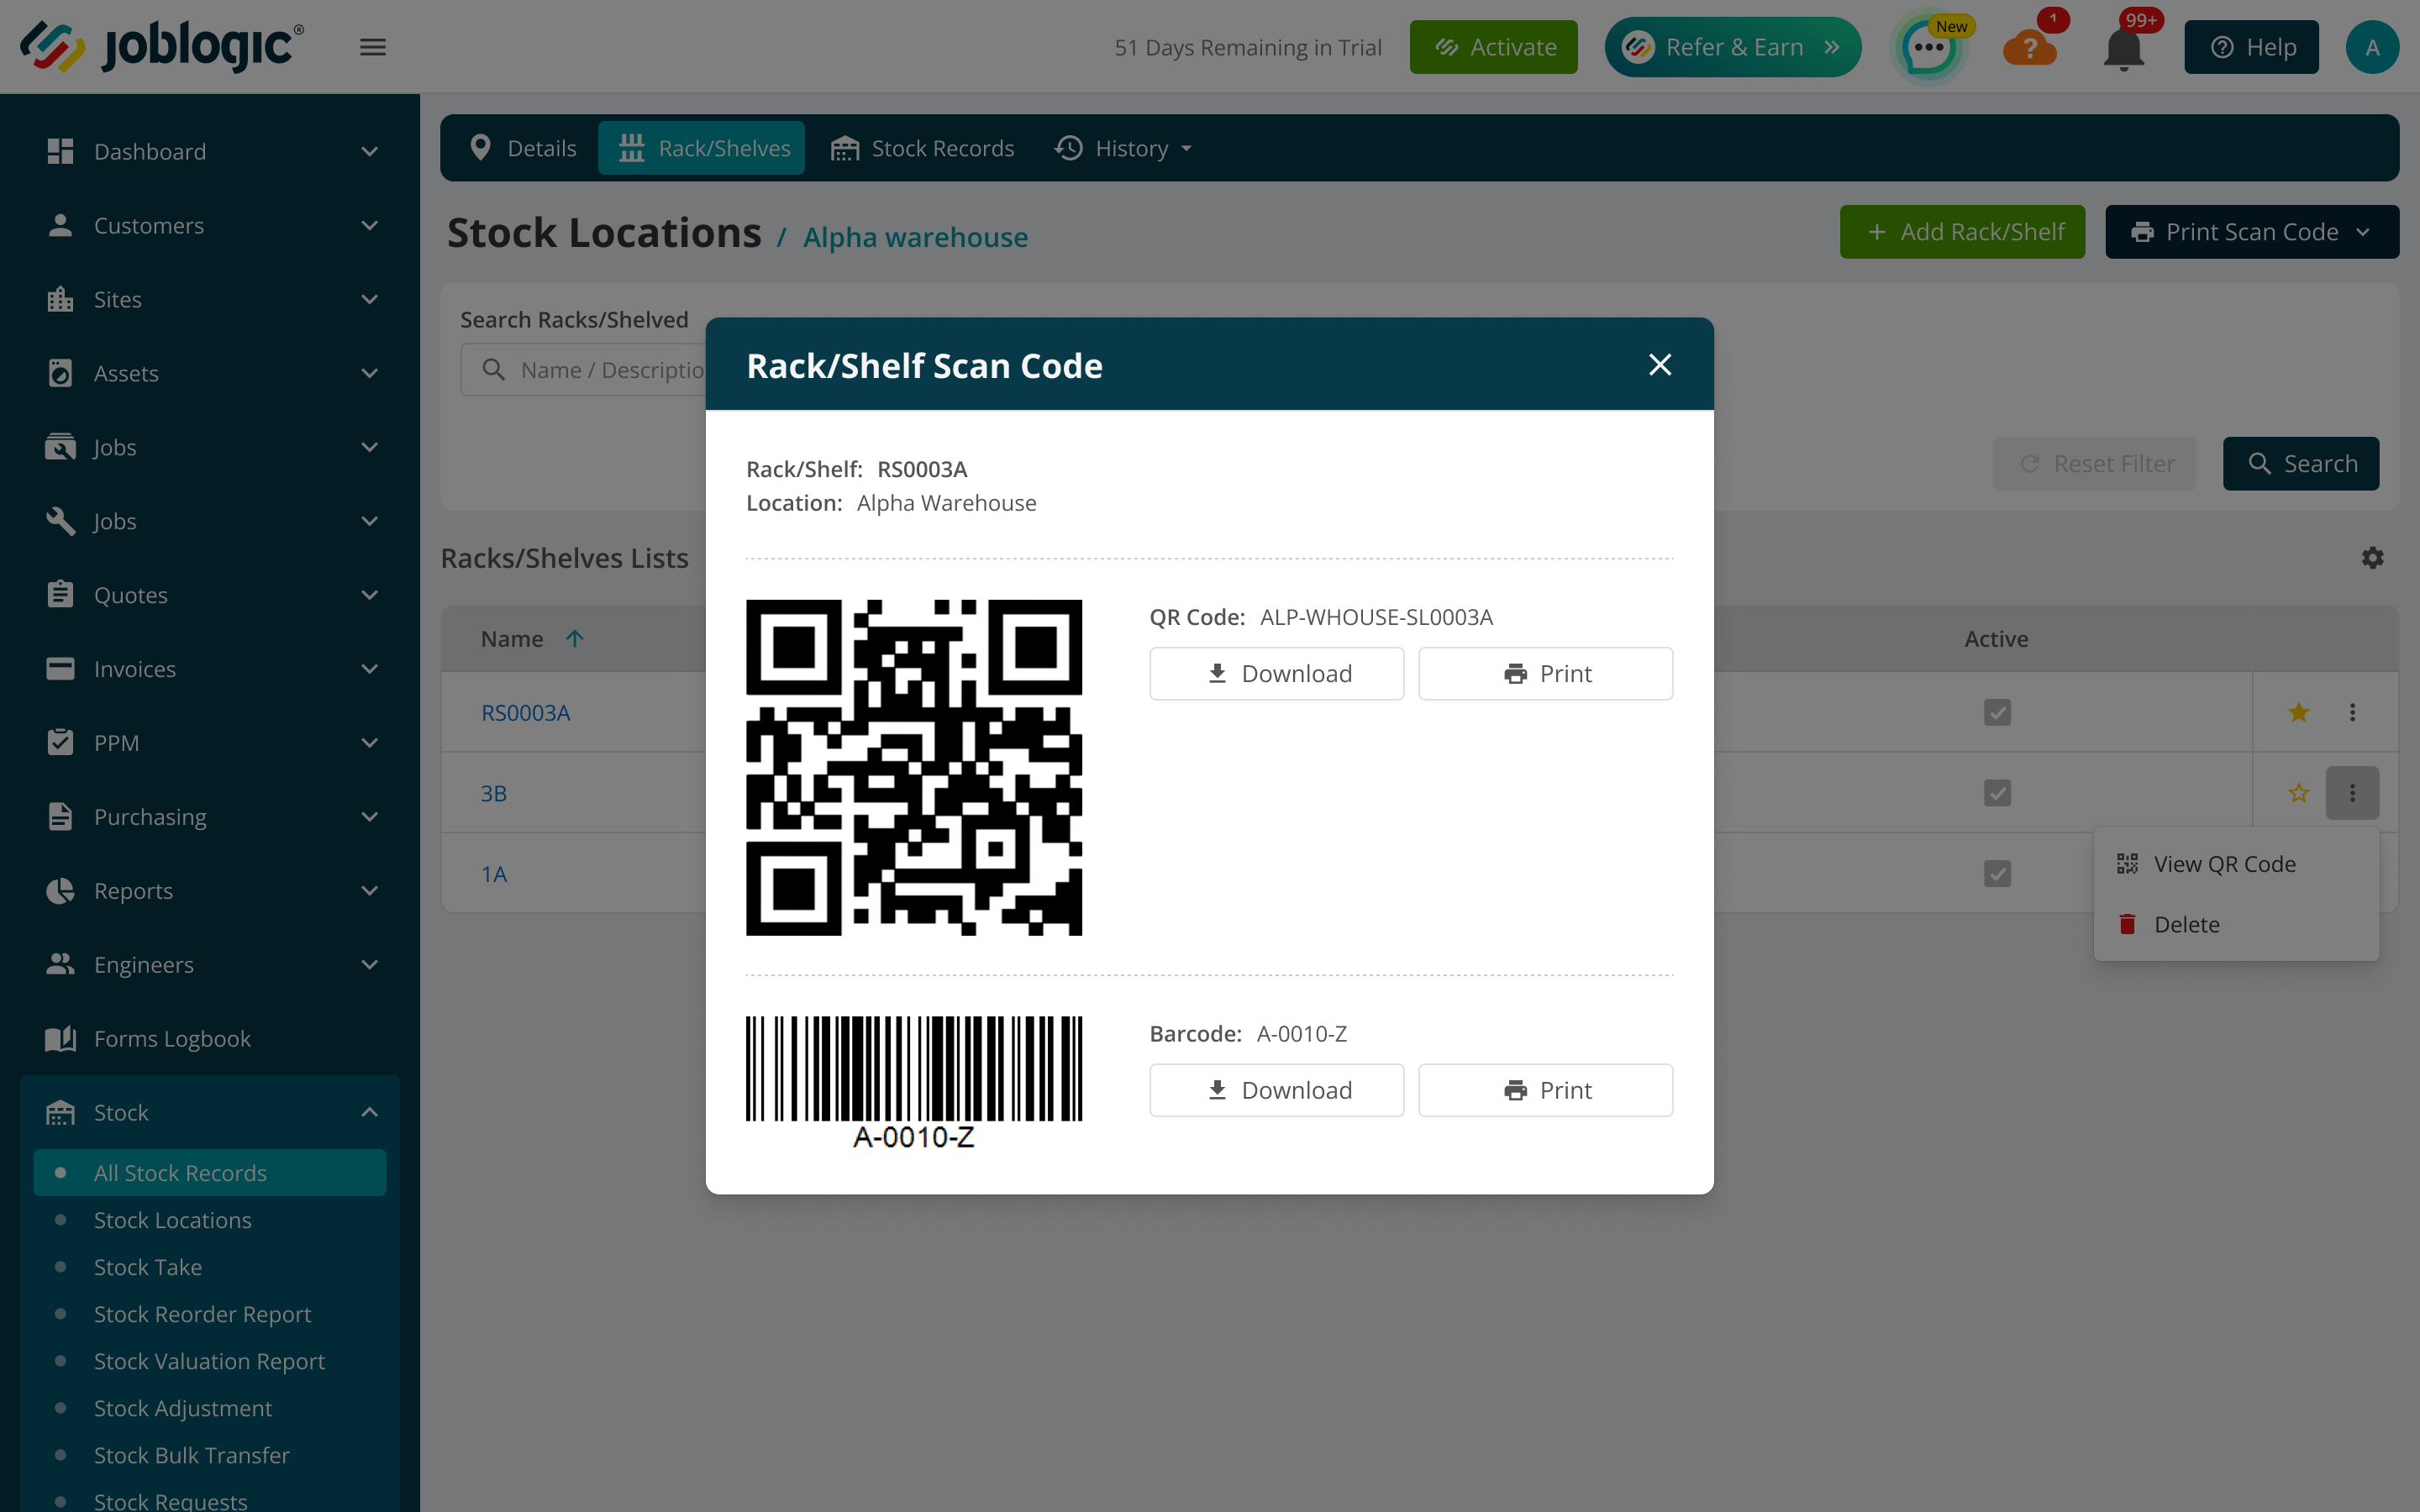Click the Activate trial button

coord(1493,47)
